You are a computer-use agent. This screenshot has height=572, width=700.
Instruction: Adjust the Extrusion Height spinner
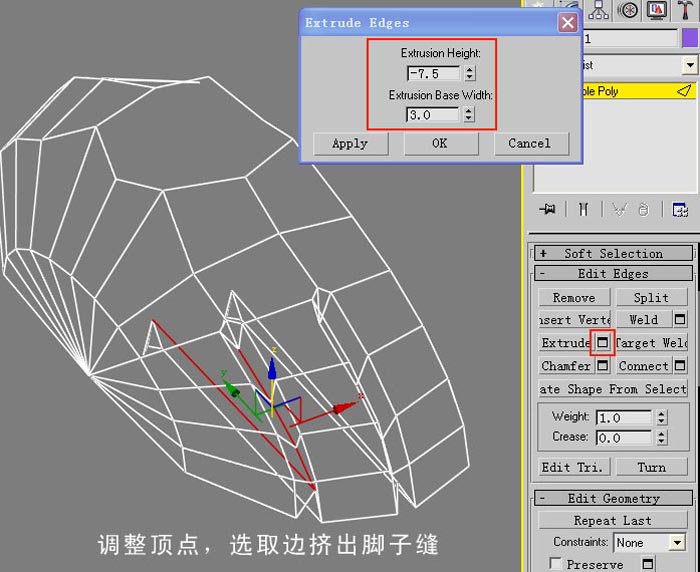(x=470, y=73)
